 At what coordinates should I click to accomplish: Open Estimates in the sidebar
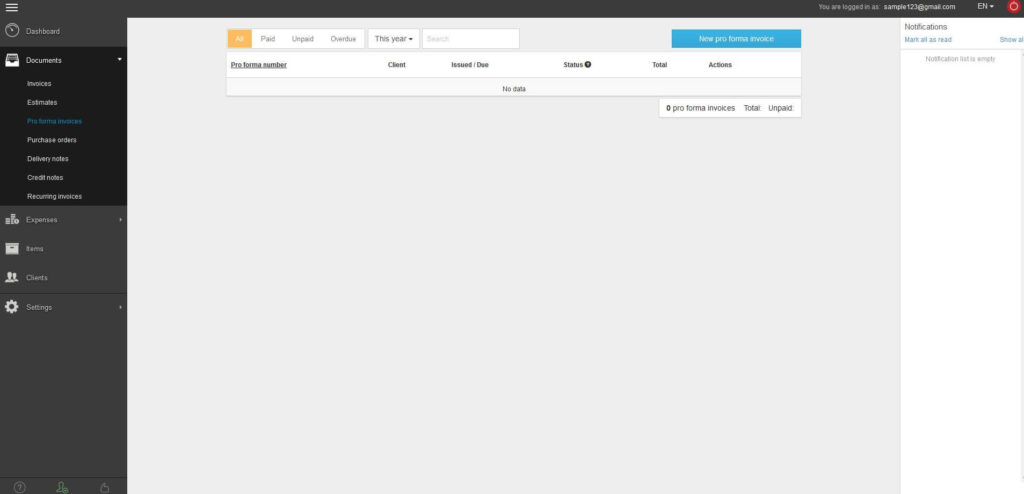pyautogui.click(x=42, y=103)
